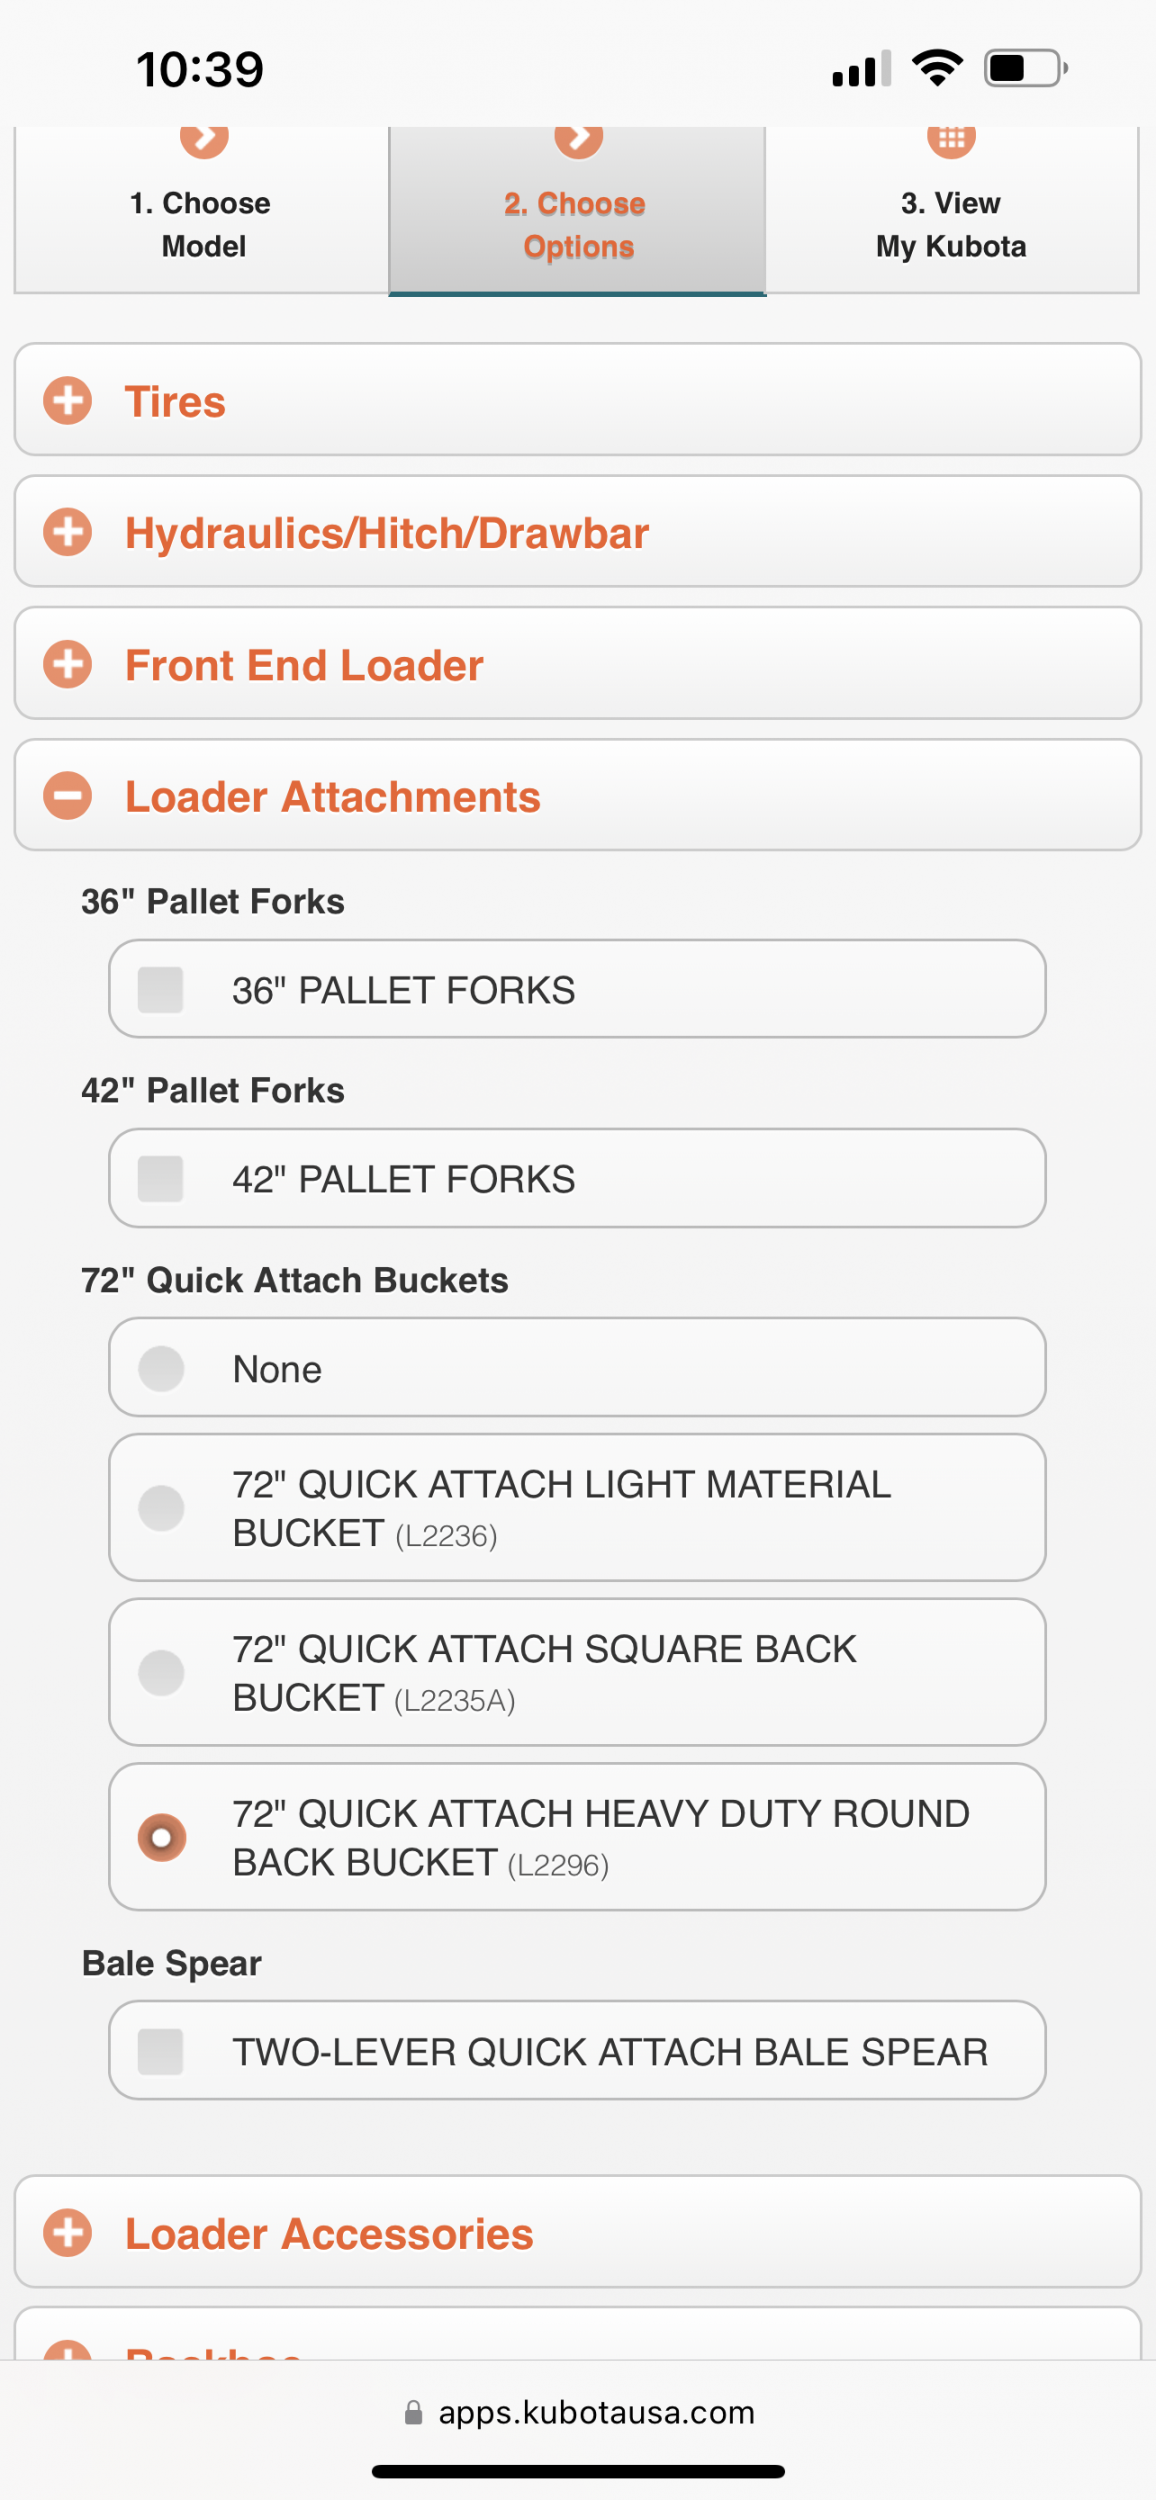Expand Tires section with plus icon
The height and width of the screenshot is (2500, 1156).
click(67, 401)
